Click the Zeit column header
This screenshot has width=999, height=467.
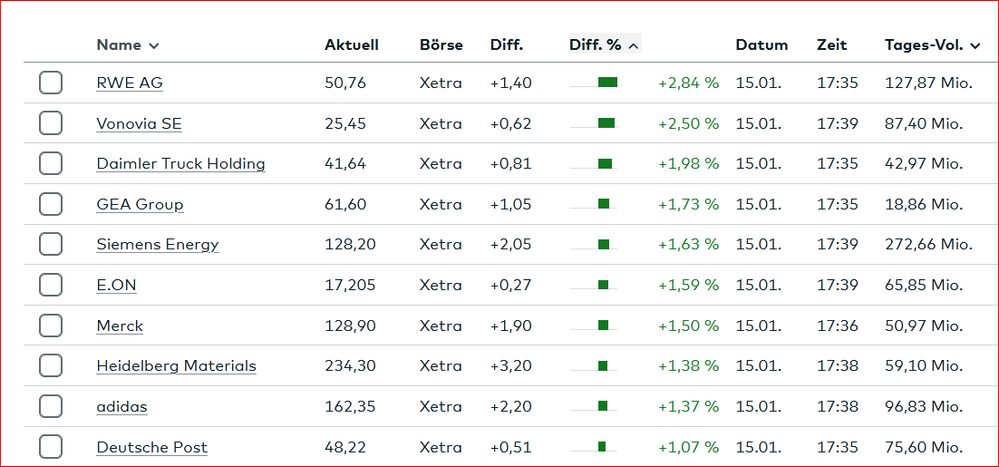click(x=832, y=45)
